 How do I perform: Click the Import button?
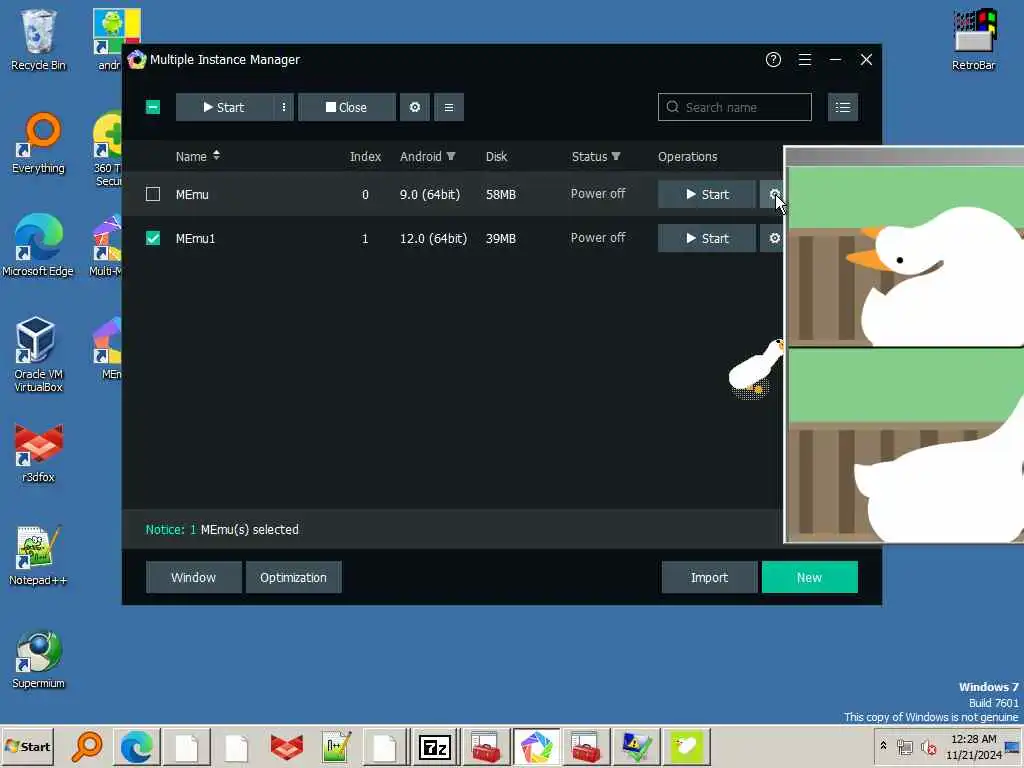click(709, 577)
